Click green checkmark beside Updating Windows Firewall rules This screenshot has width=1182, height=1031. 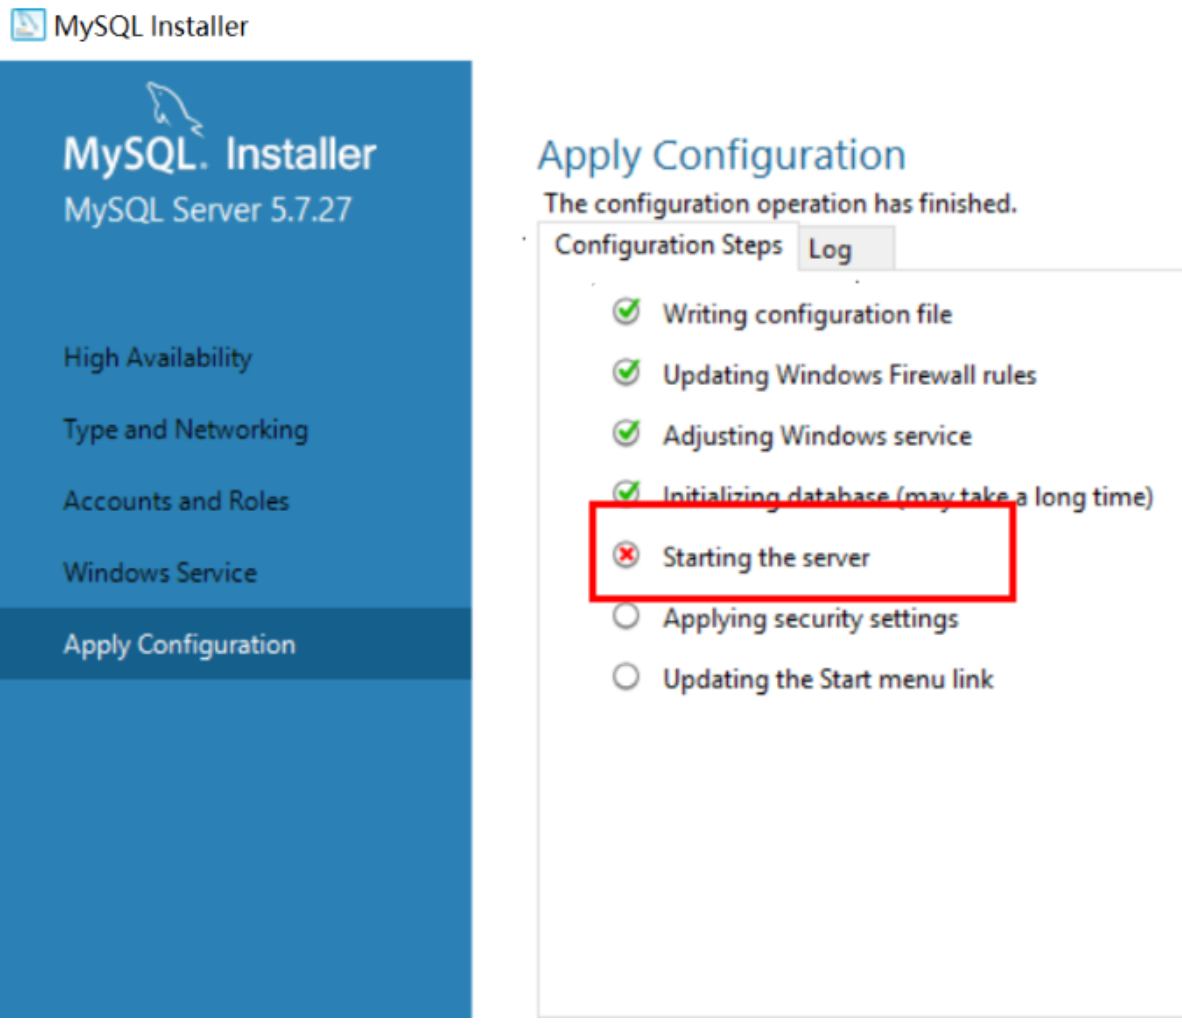[626, 373]
